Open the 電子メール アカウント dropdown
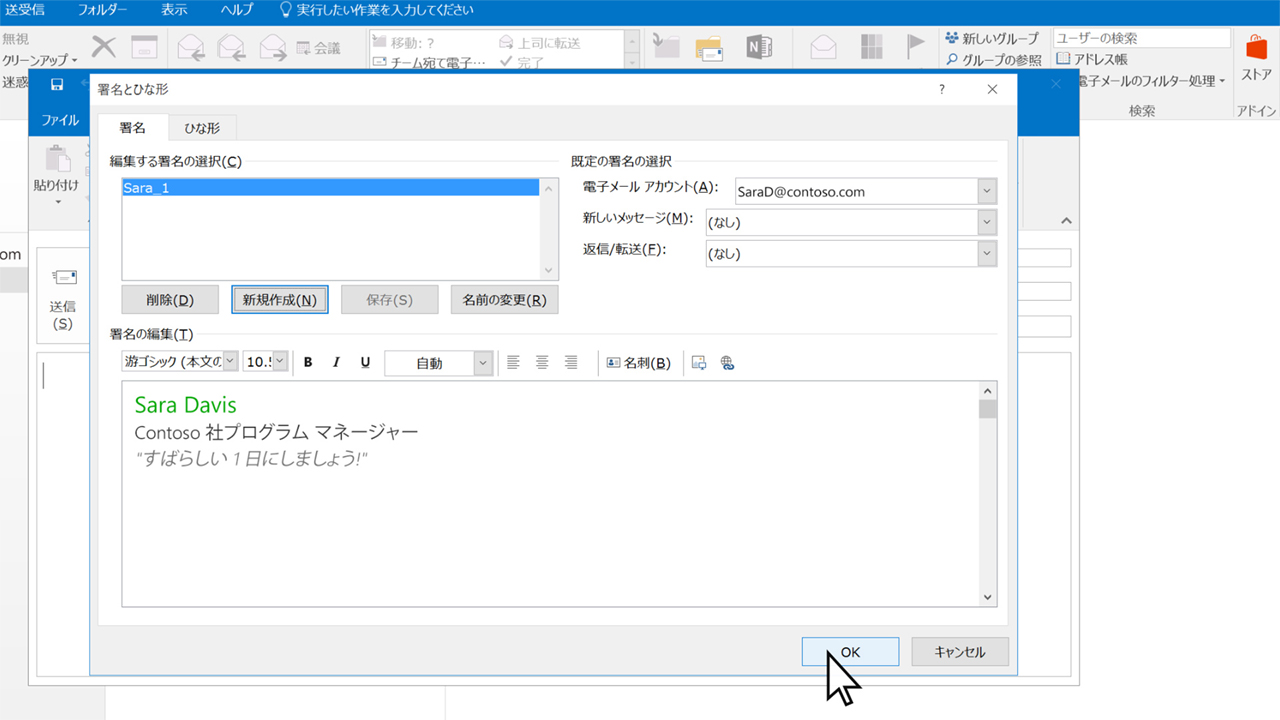The height and width of the screenshot is (720, 1280). 988,191
